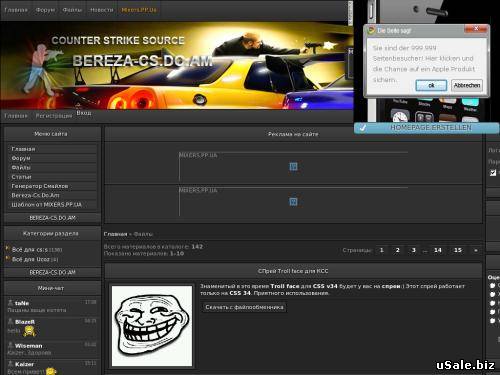Viewport: 500px width, 375px height.
Task: Click the upper MIXERS.PP.UA ad text
Action: 198,155
